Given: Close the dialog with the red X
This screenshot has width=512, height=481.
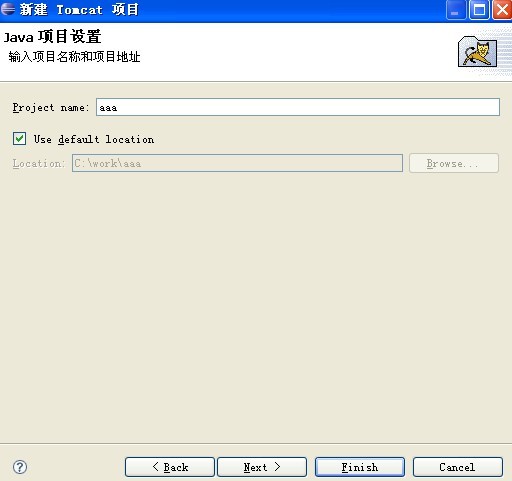Looking at the screenshot, I should (x=502, y=10).
